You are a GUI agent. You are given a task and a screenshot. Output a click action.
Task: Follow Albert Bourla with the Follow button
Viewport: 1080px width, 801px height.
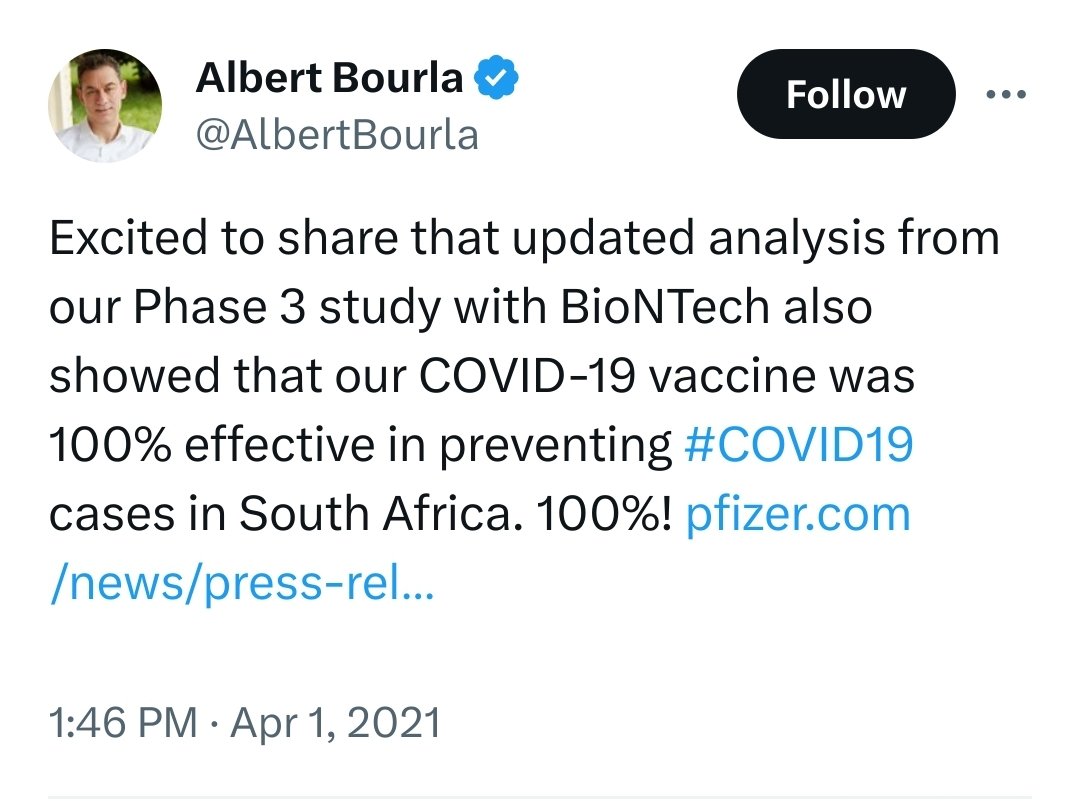846,94
